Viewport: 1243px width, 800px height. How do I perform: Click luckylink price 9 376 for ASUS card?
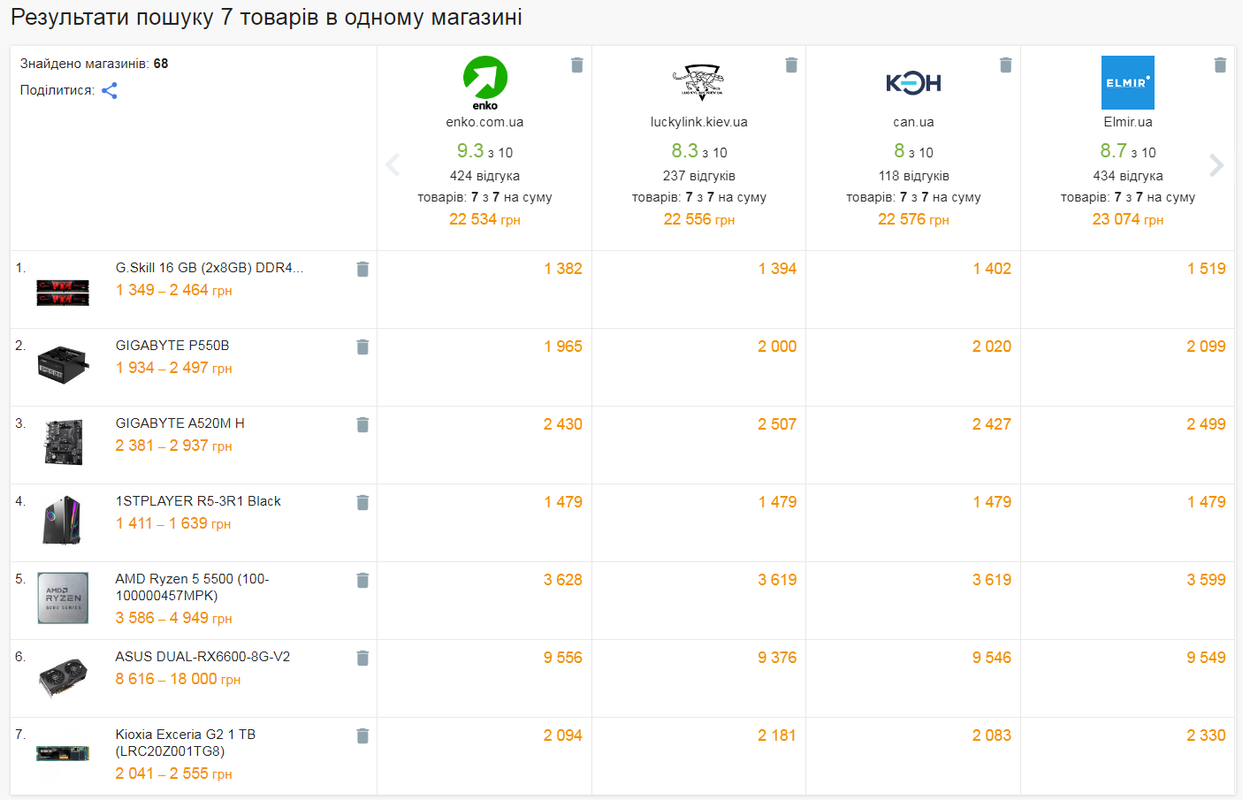[x=777, y=657]
